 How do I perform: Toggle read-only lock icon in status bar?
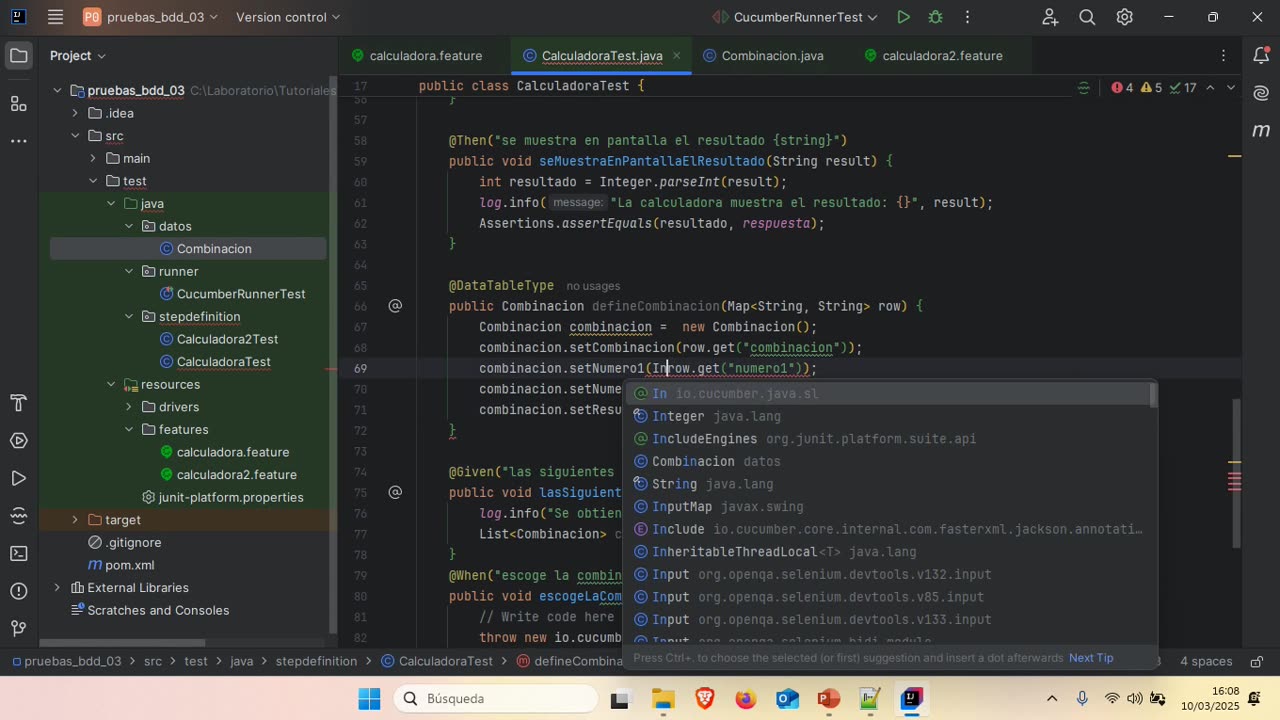click(1256, 661)
